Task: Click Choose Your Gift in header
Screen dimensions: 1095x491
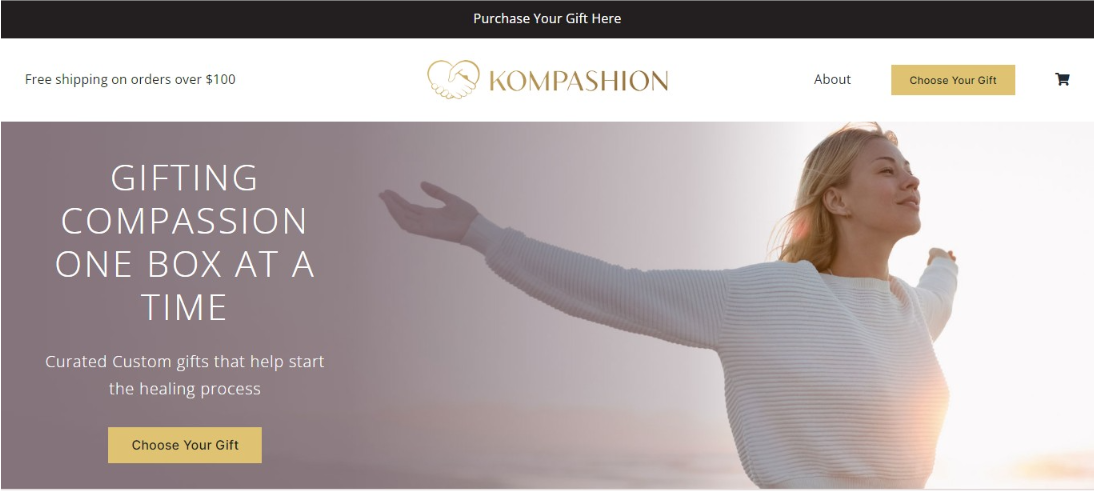Action: tap(953, 80)
